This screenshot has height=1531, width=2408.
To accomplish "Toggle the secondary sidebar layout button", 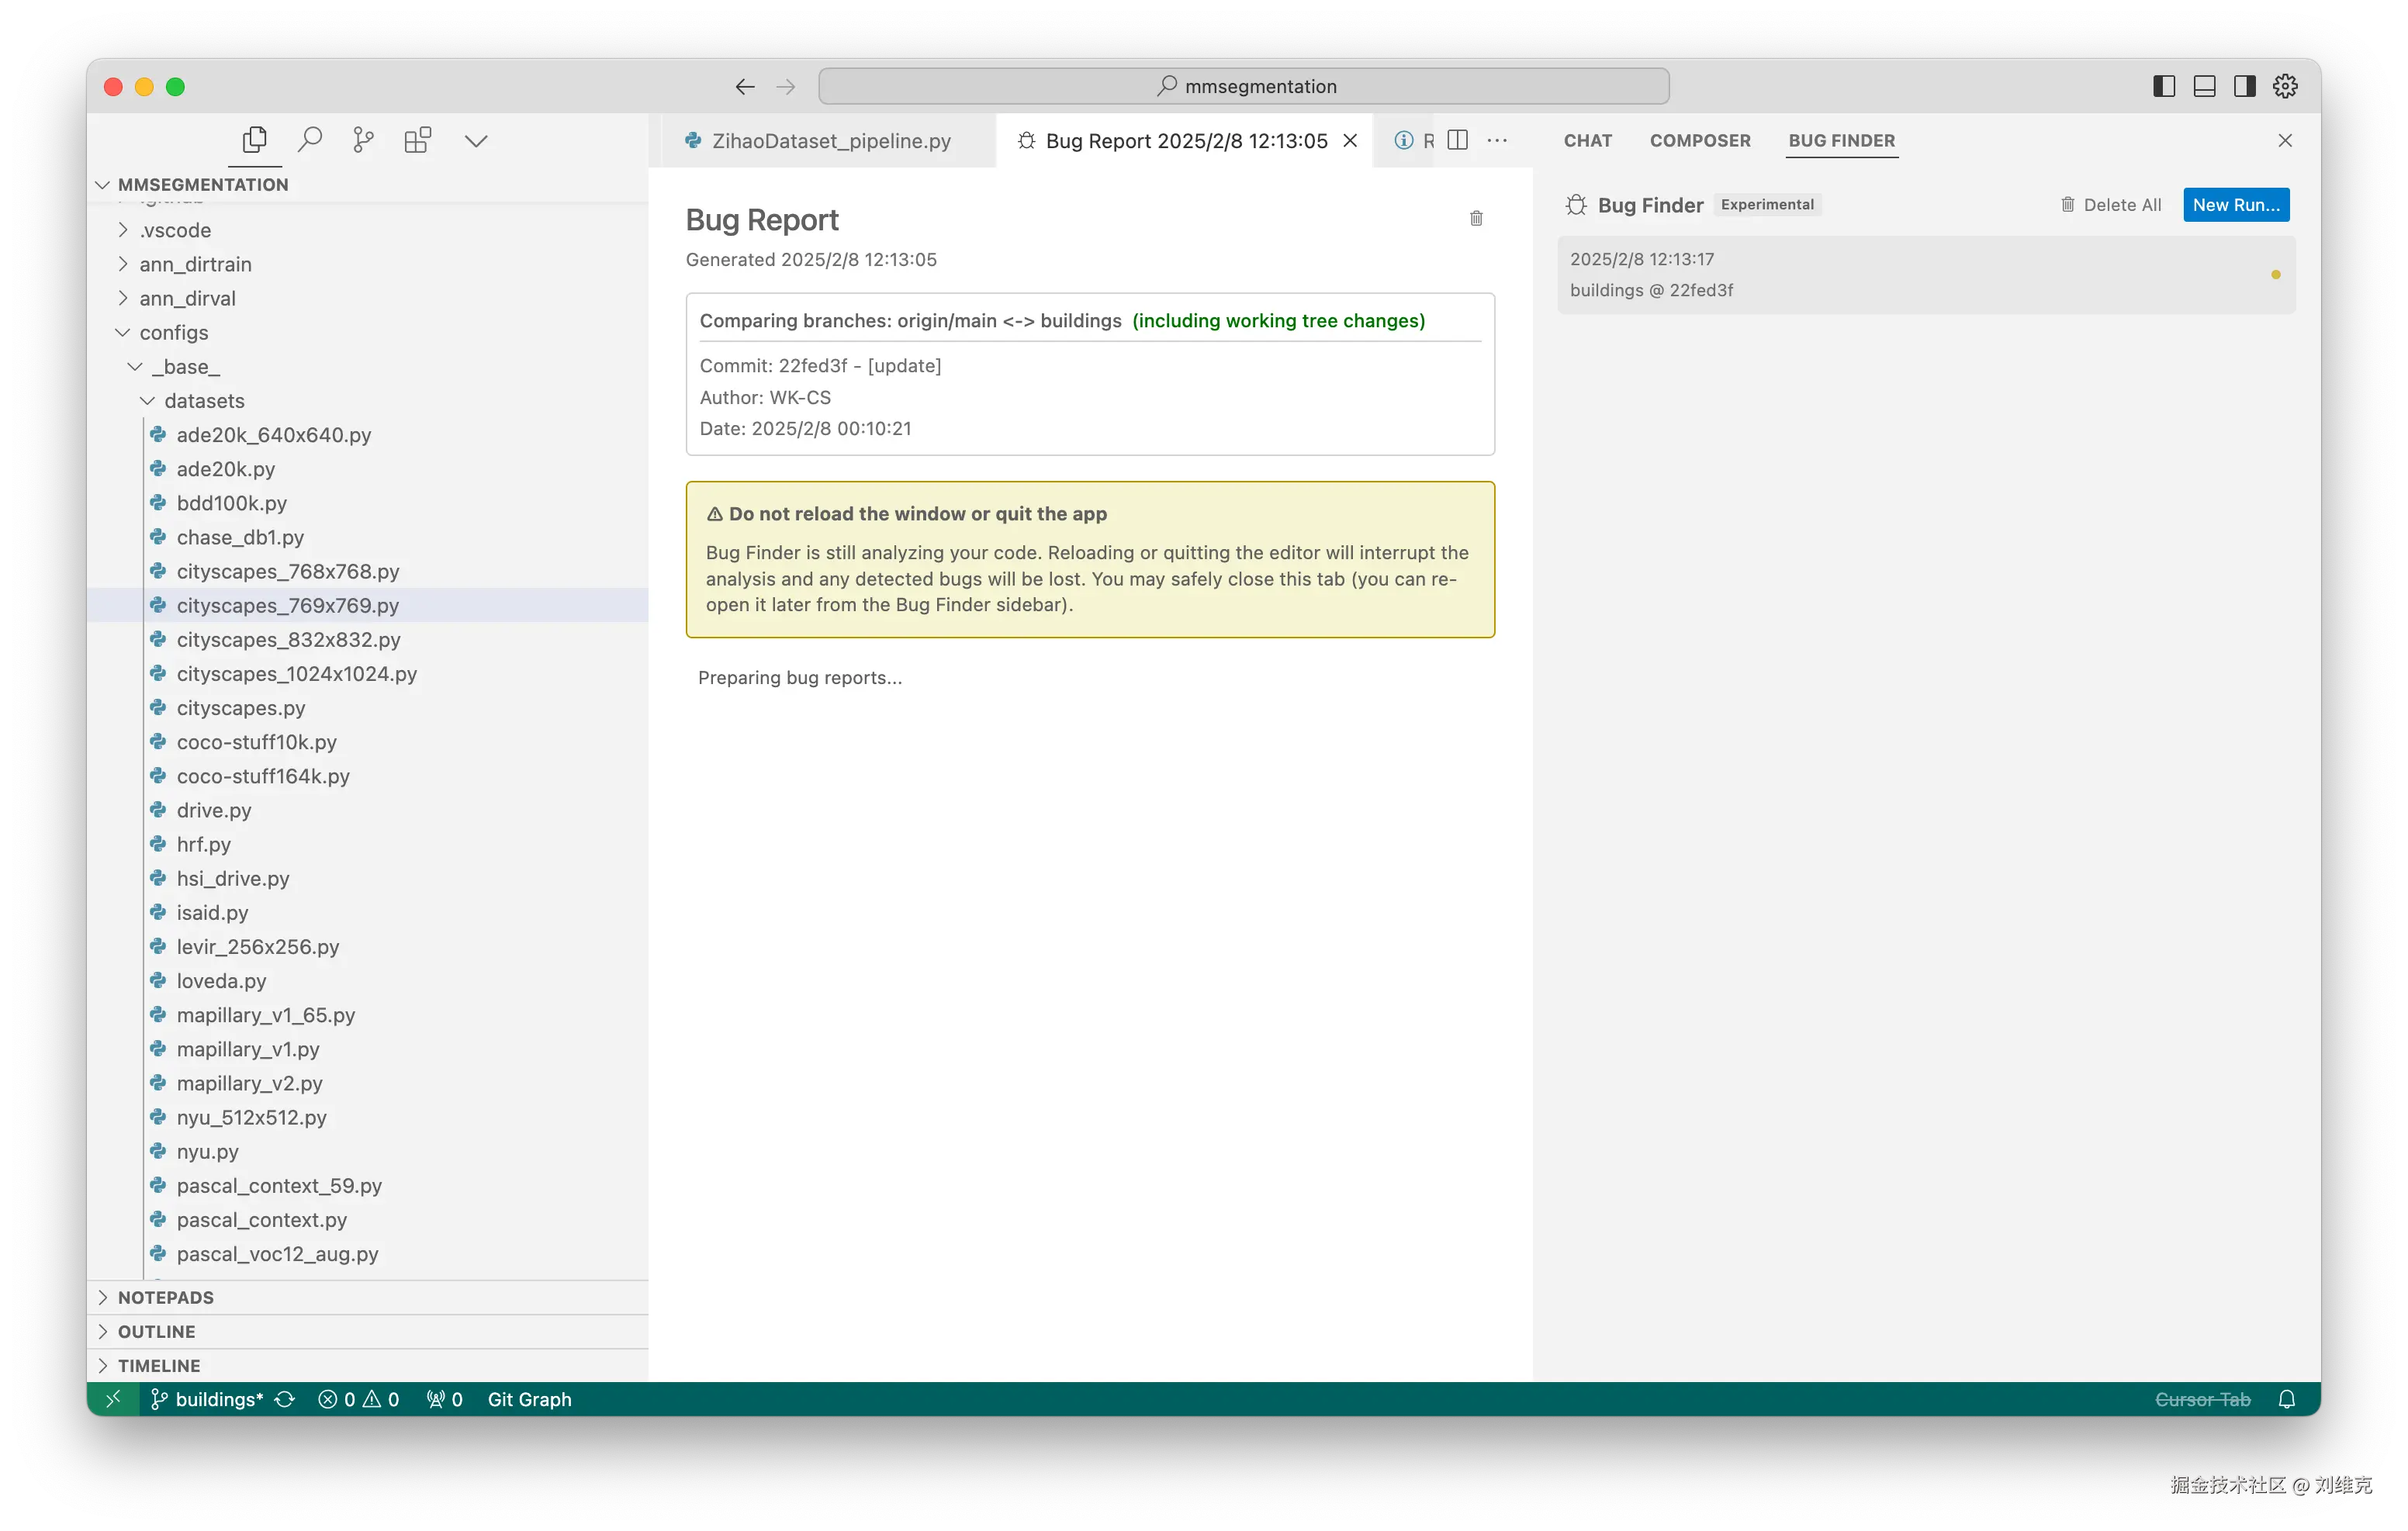I will 2244,86.
